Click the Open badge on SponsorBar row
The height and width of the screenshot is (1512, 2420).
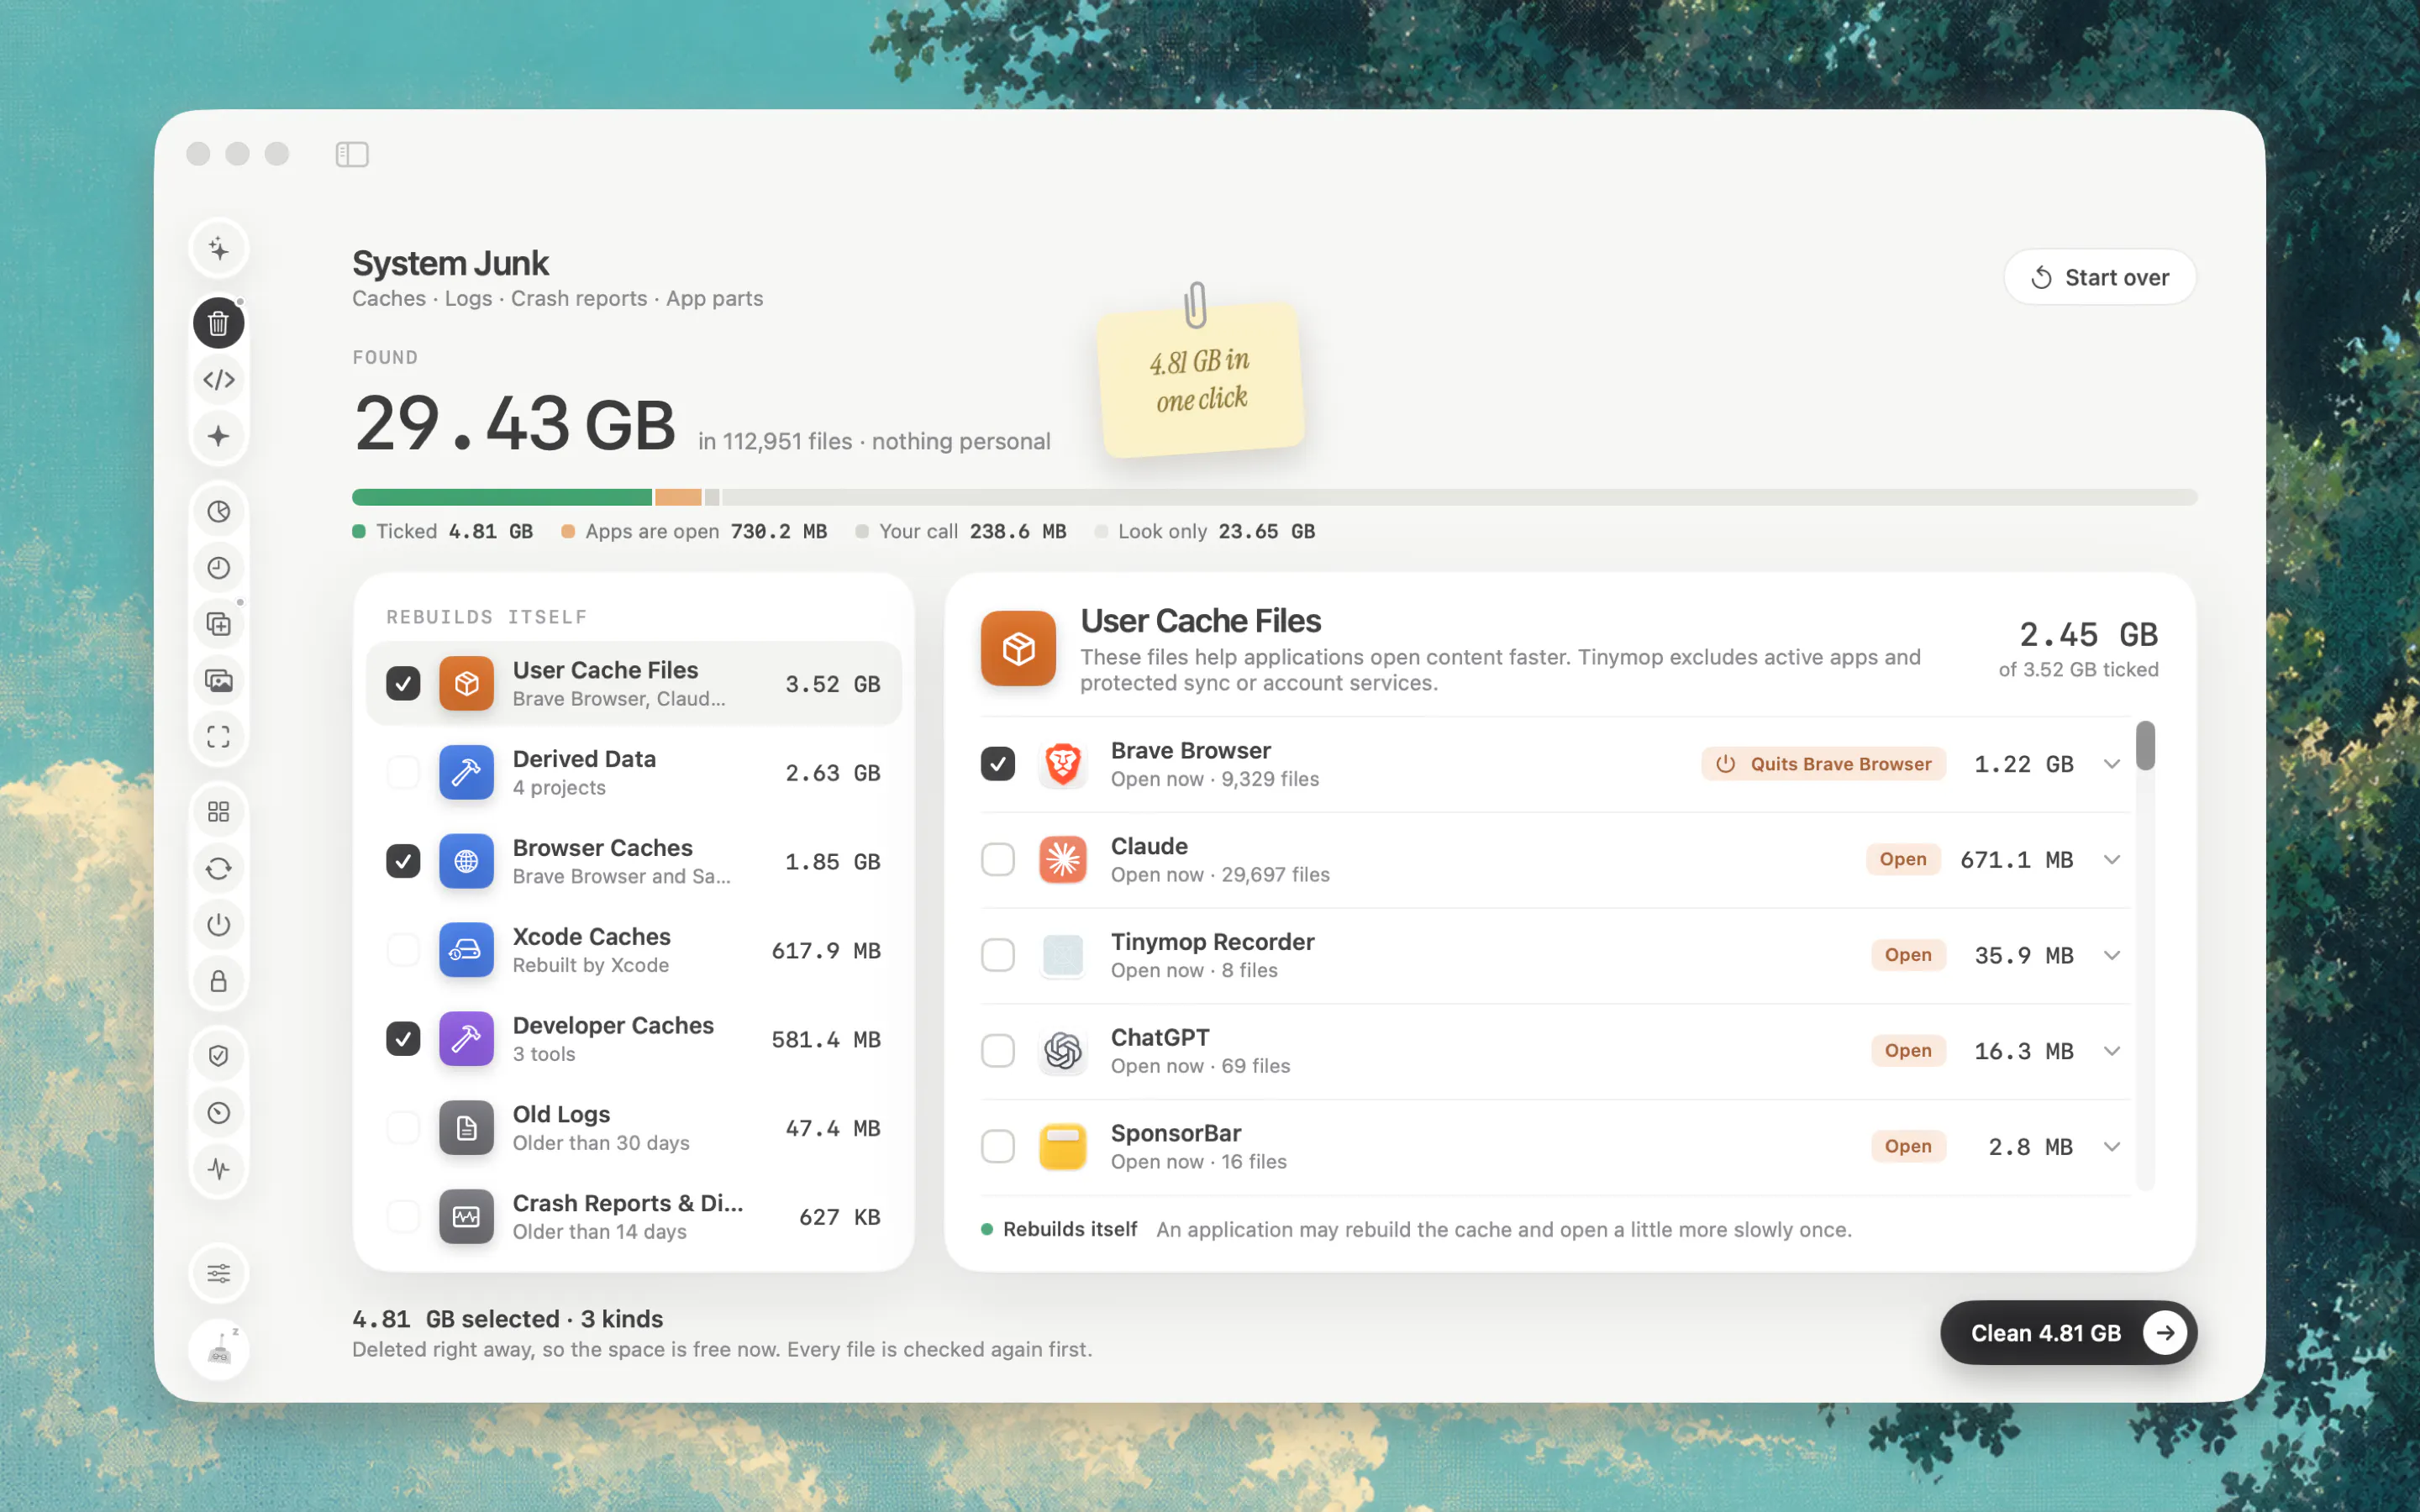click(x=1908, y=1147)
